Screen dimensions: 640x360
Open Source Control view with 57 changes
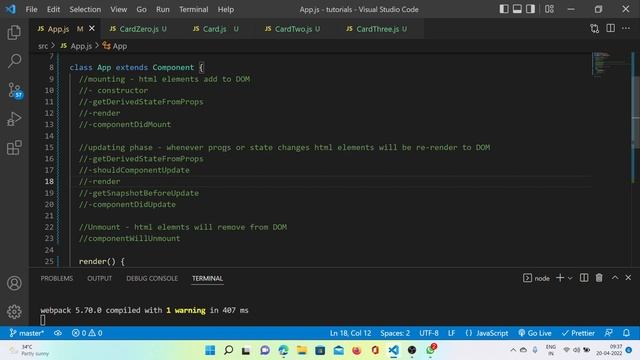pyautogui.click(x=15, y=90)
